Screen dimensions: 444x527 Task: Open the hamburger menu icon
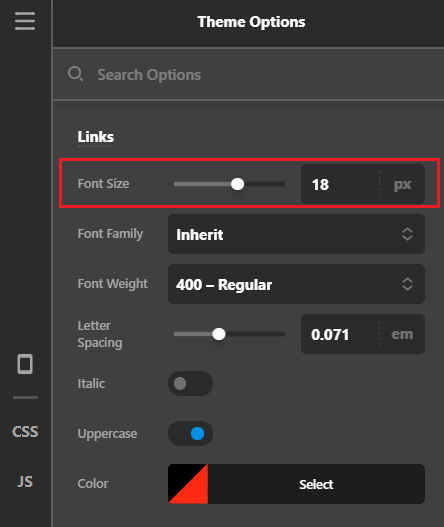(x=25, y=21)
